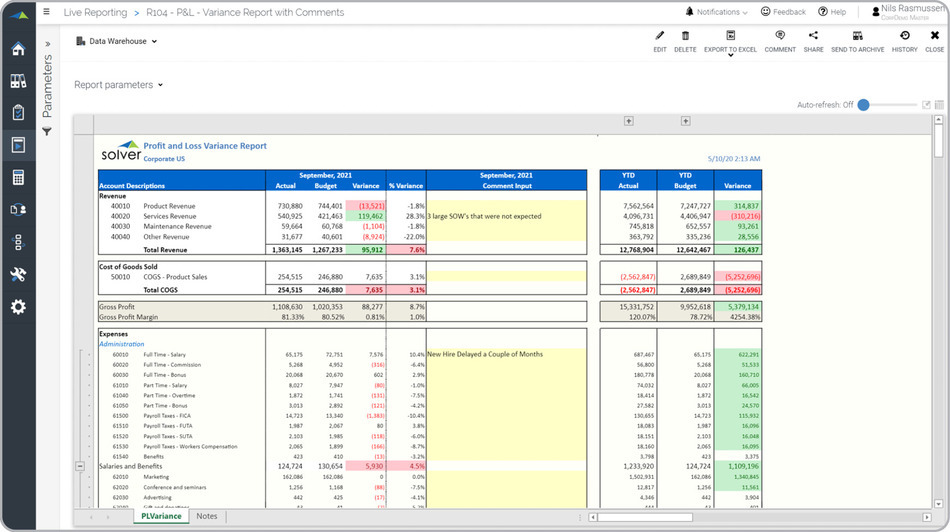Click the calculator icon in left sidebar
The width and height of the screenshot is (950, 532).
17,177
